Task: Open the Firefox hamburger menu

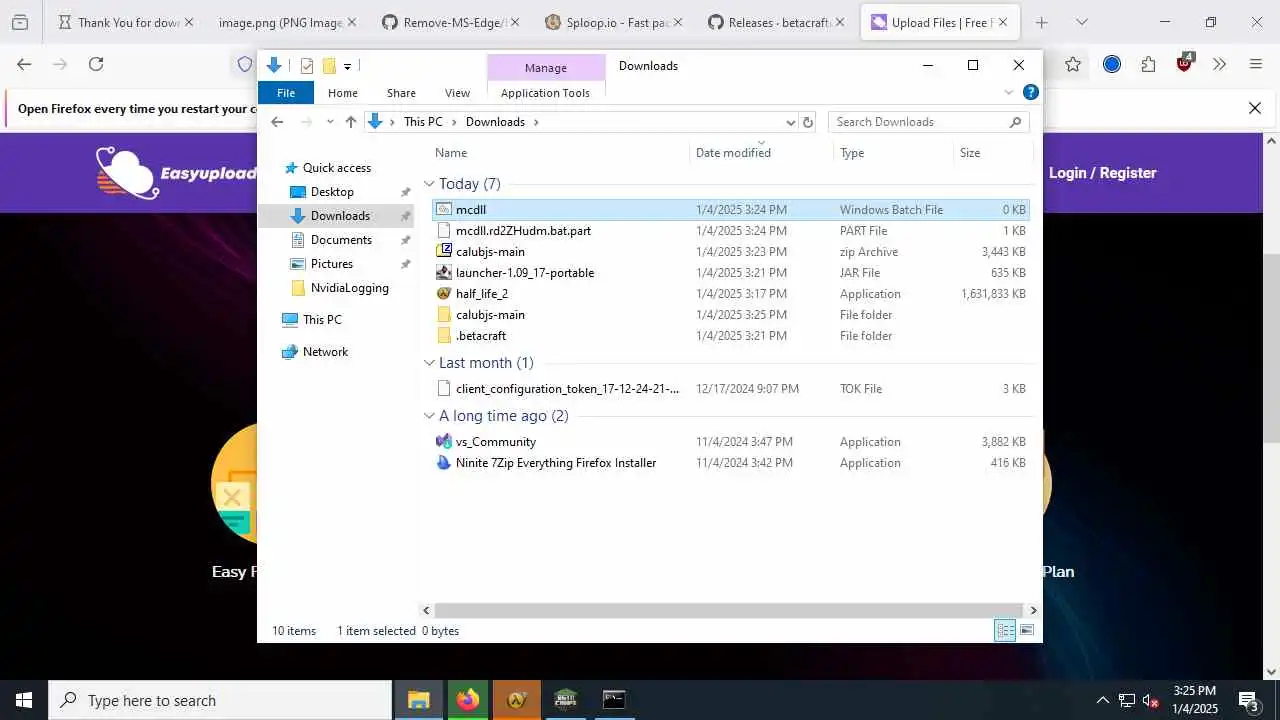Action: point(1256,64)
